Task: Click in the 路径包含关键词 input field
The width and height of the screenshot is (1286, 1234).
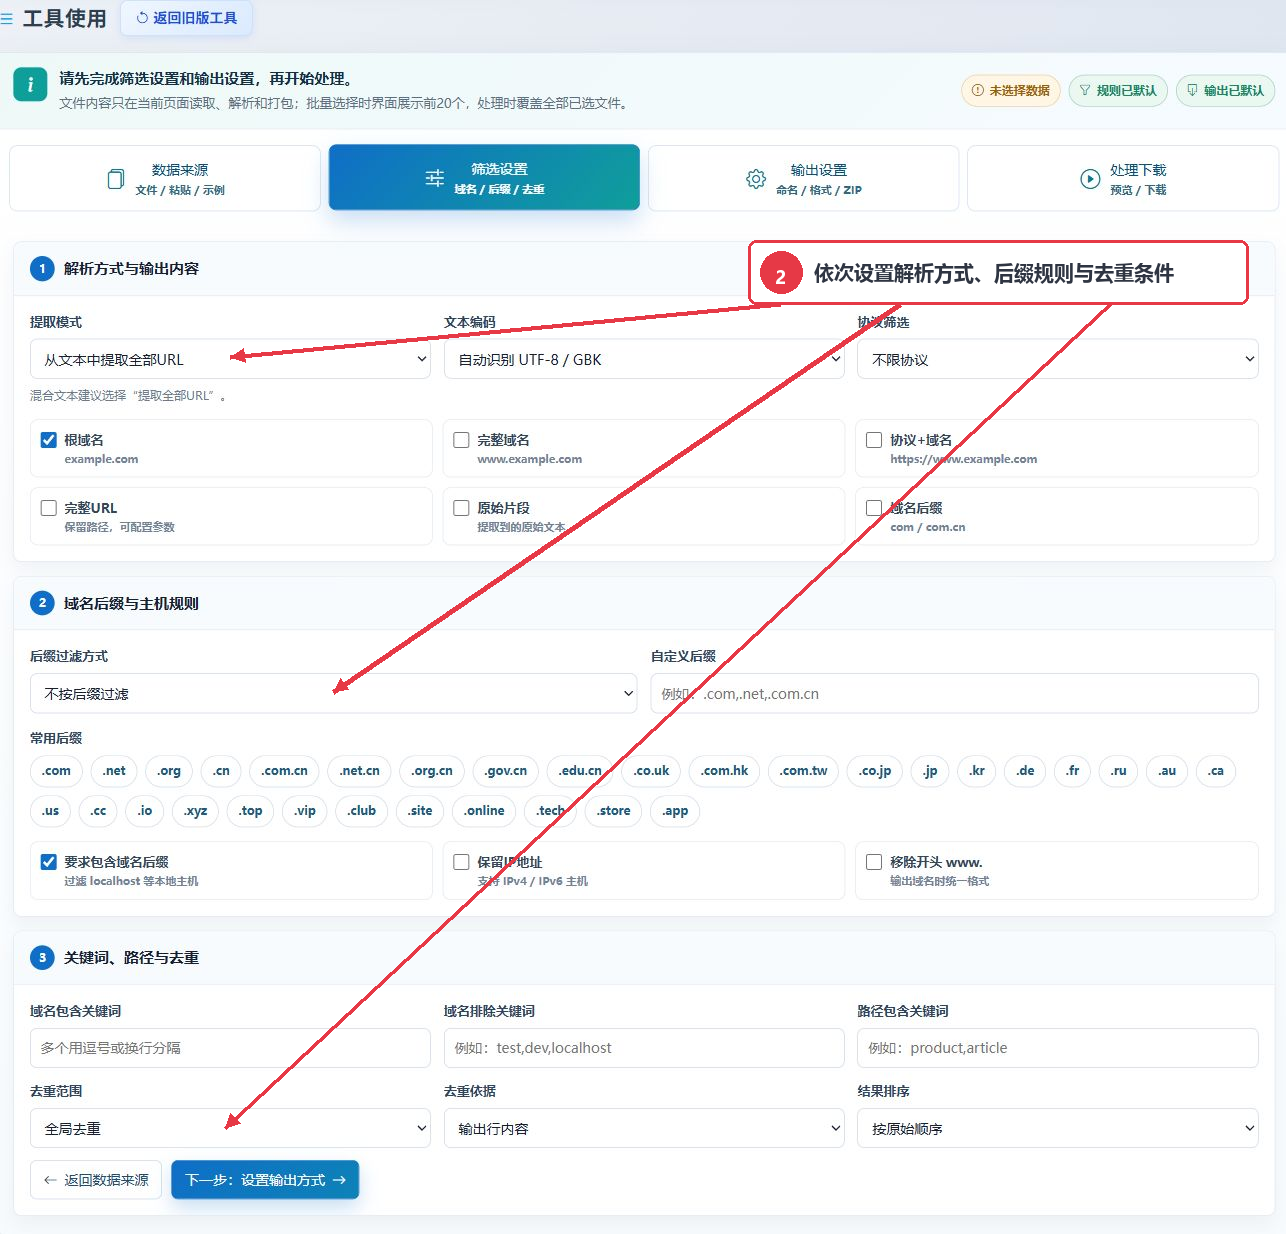Action: [x=1058, y=1048]
